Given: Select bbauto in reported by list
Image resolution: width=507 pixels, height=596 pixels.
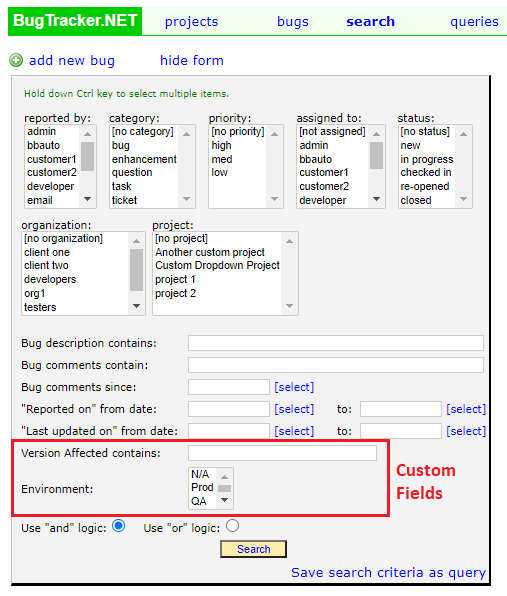Looking at the screenshot, I should click(x=43, y=146).
